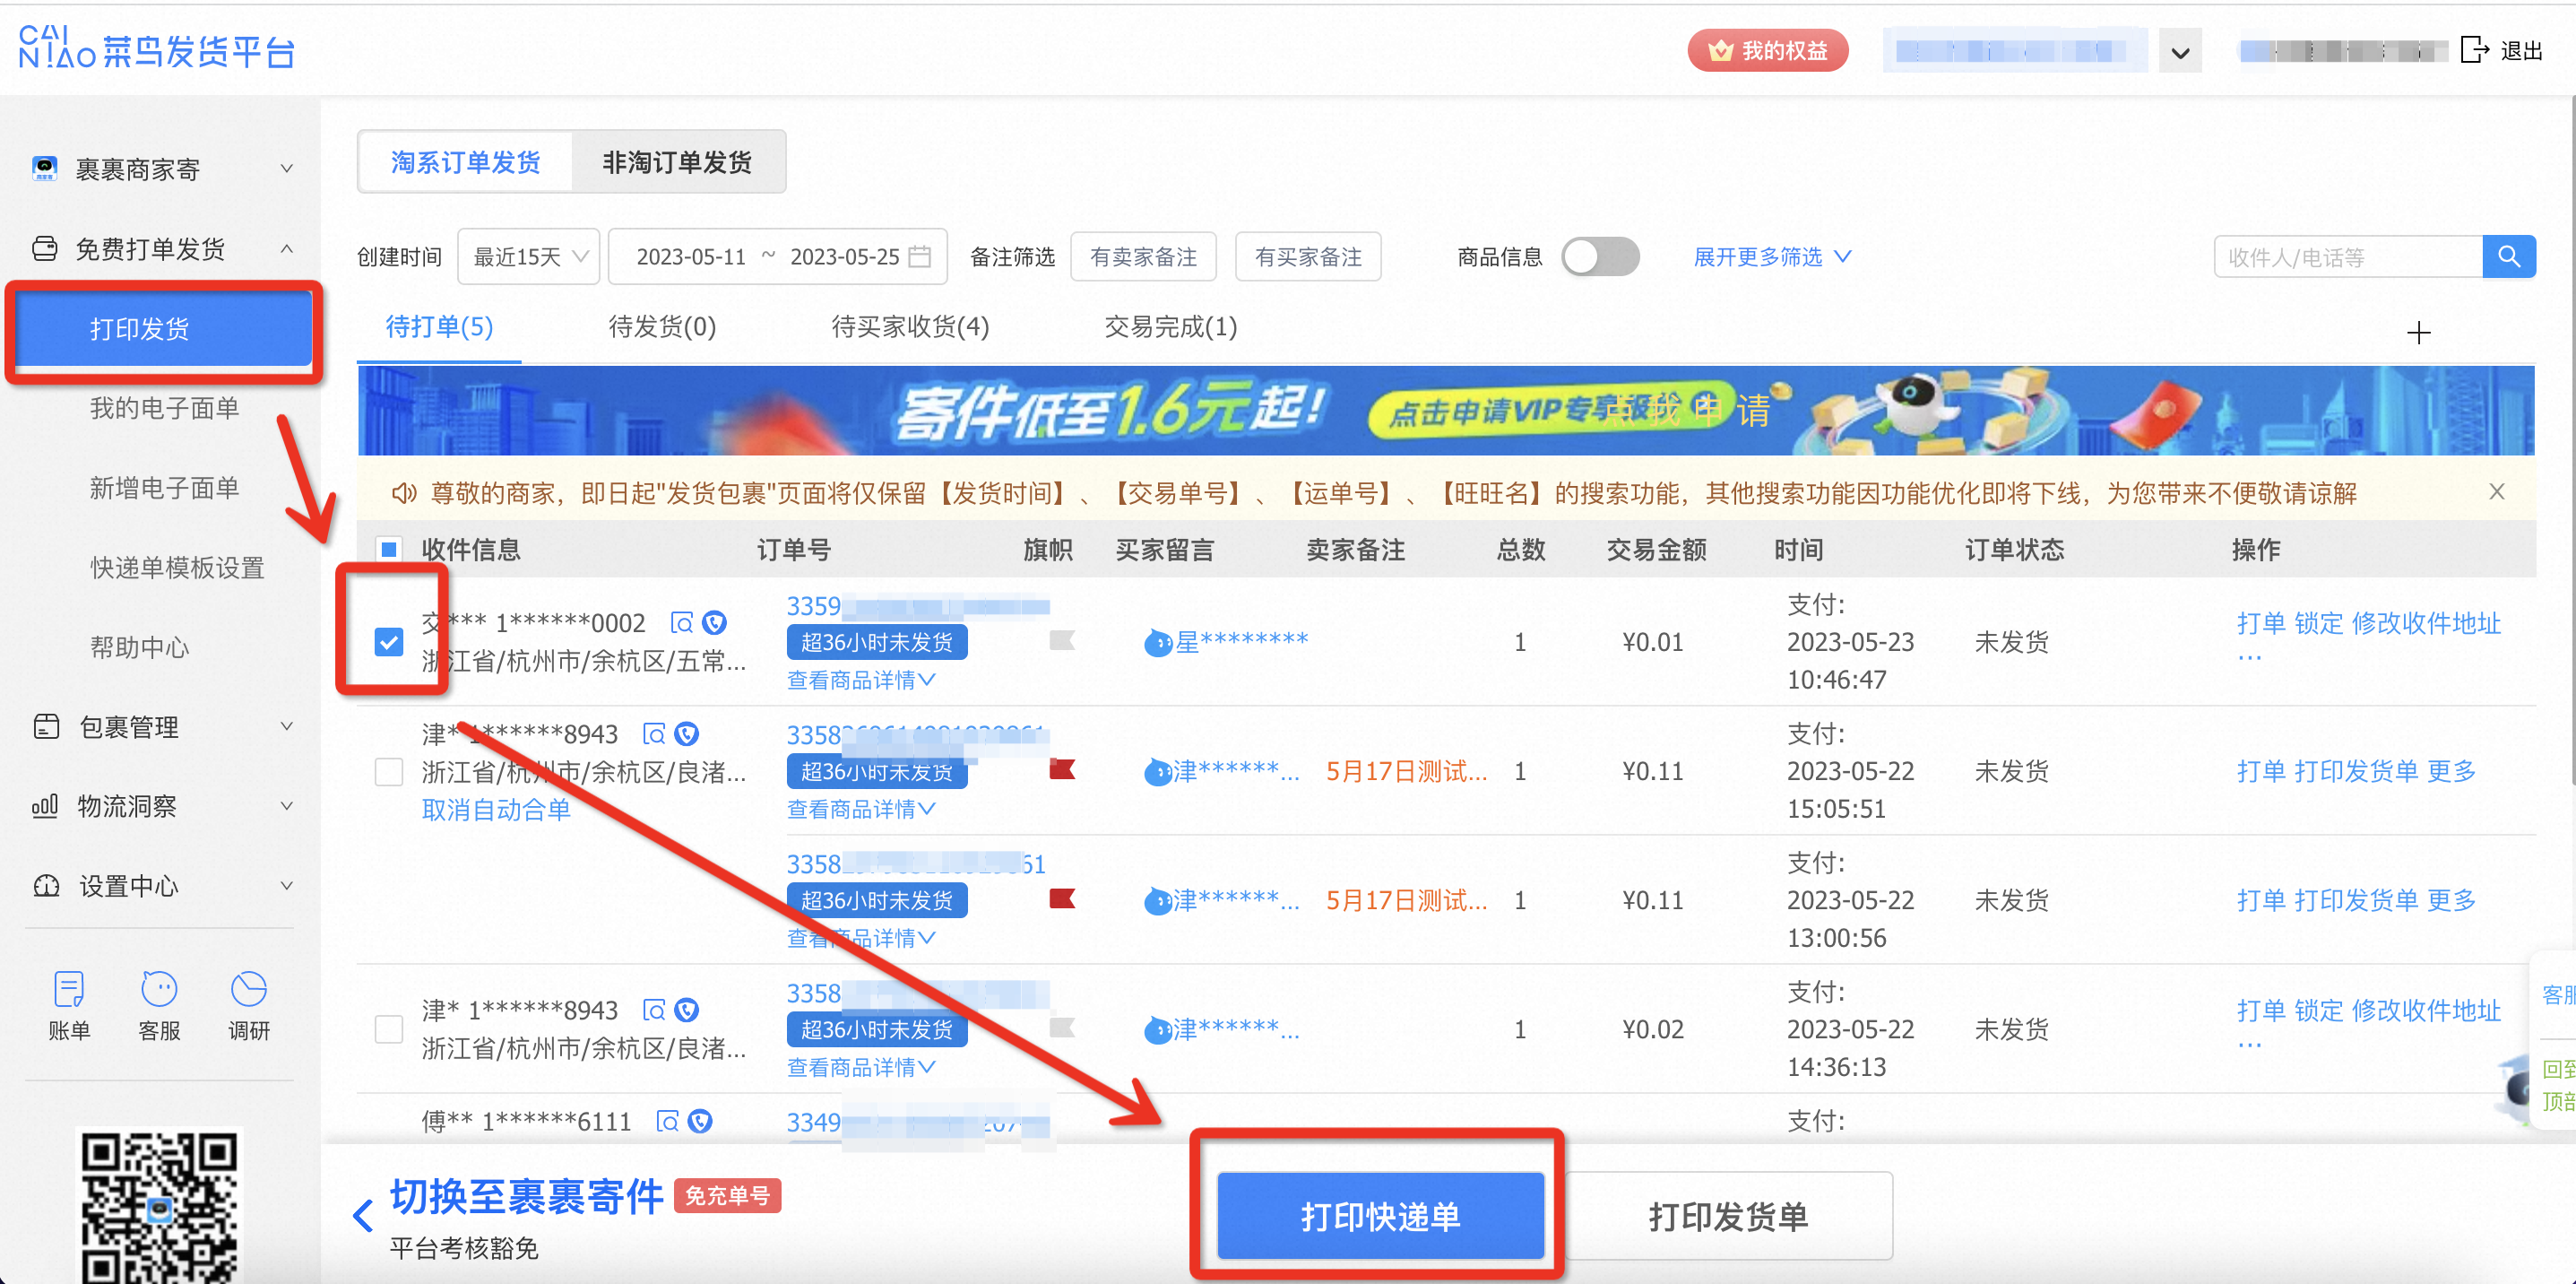
Task: Check the row with 取消自动合单
Action: (x=388, y=771)
